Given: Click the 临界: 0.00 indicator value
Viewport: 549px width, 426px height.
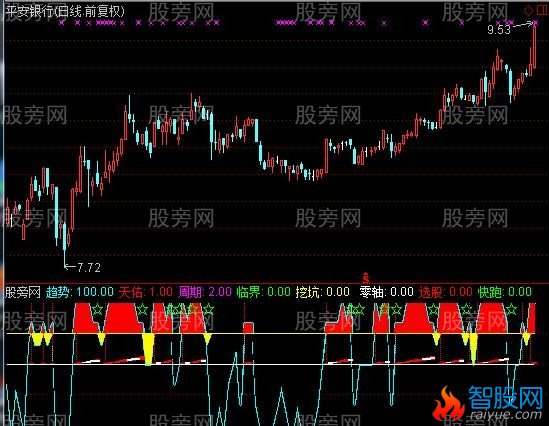Looking at the screenshot, I should (264, 292).
